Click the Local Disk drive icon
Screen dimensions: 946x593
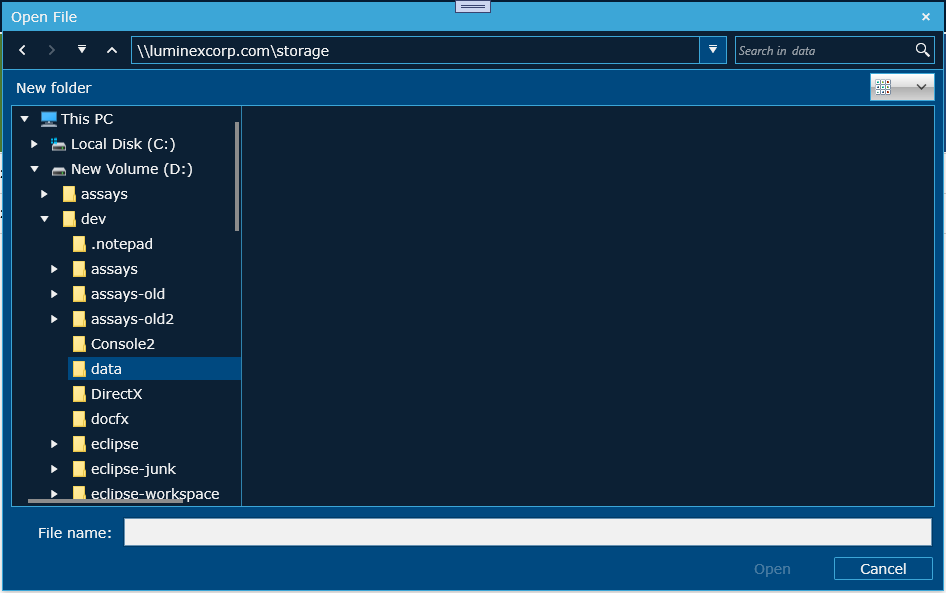59,144
